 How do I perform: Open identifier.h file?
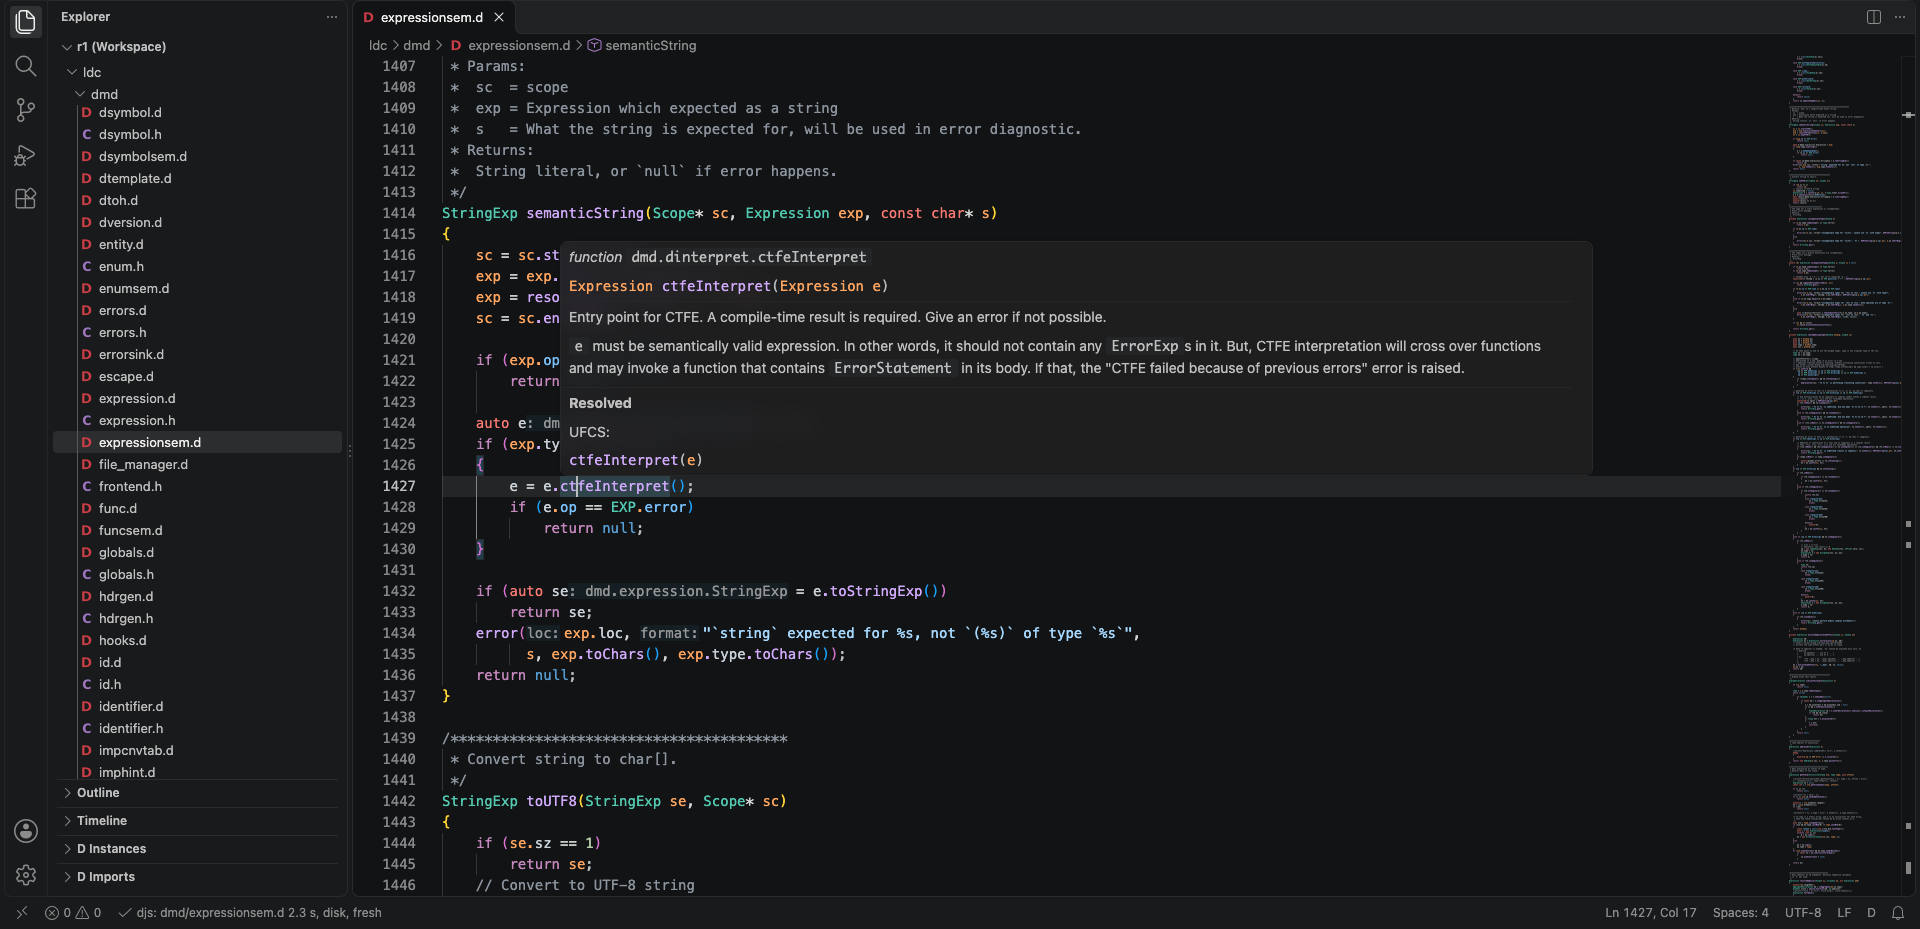[131, 729]
